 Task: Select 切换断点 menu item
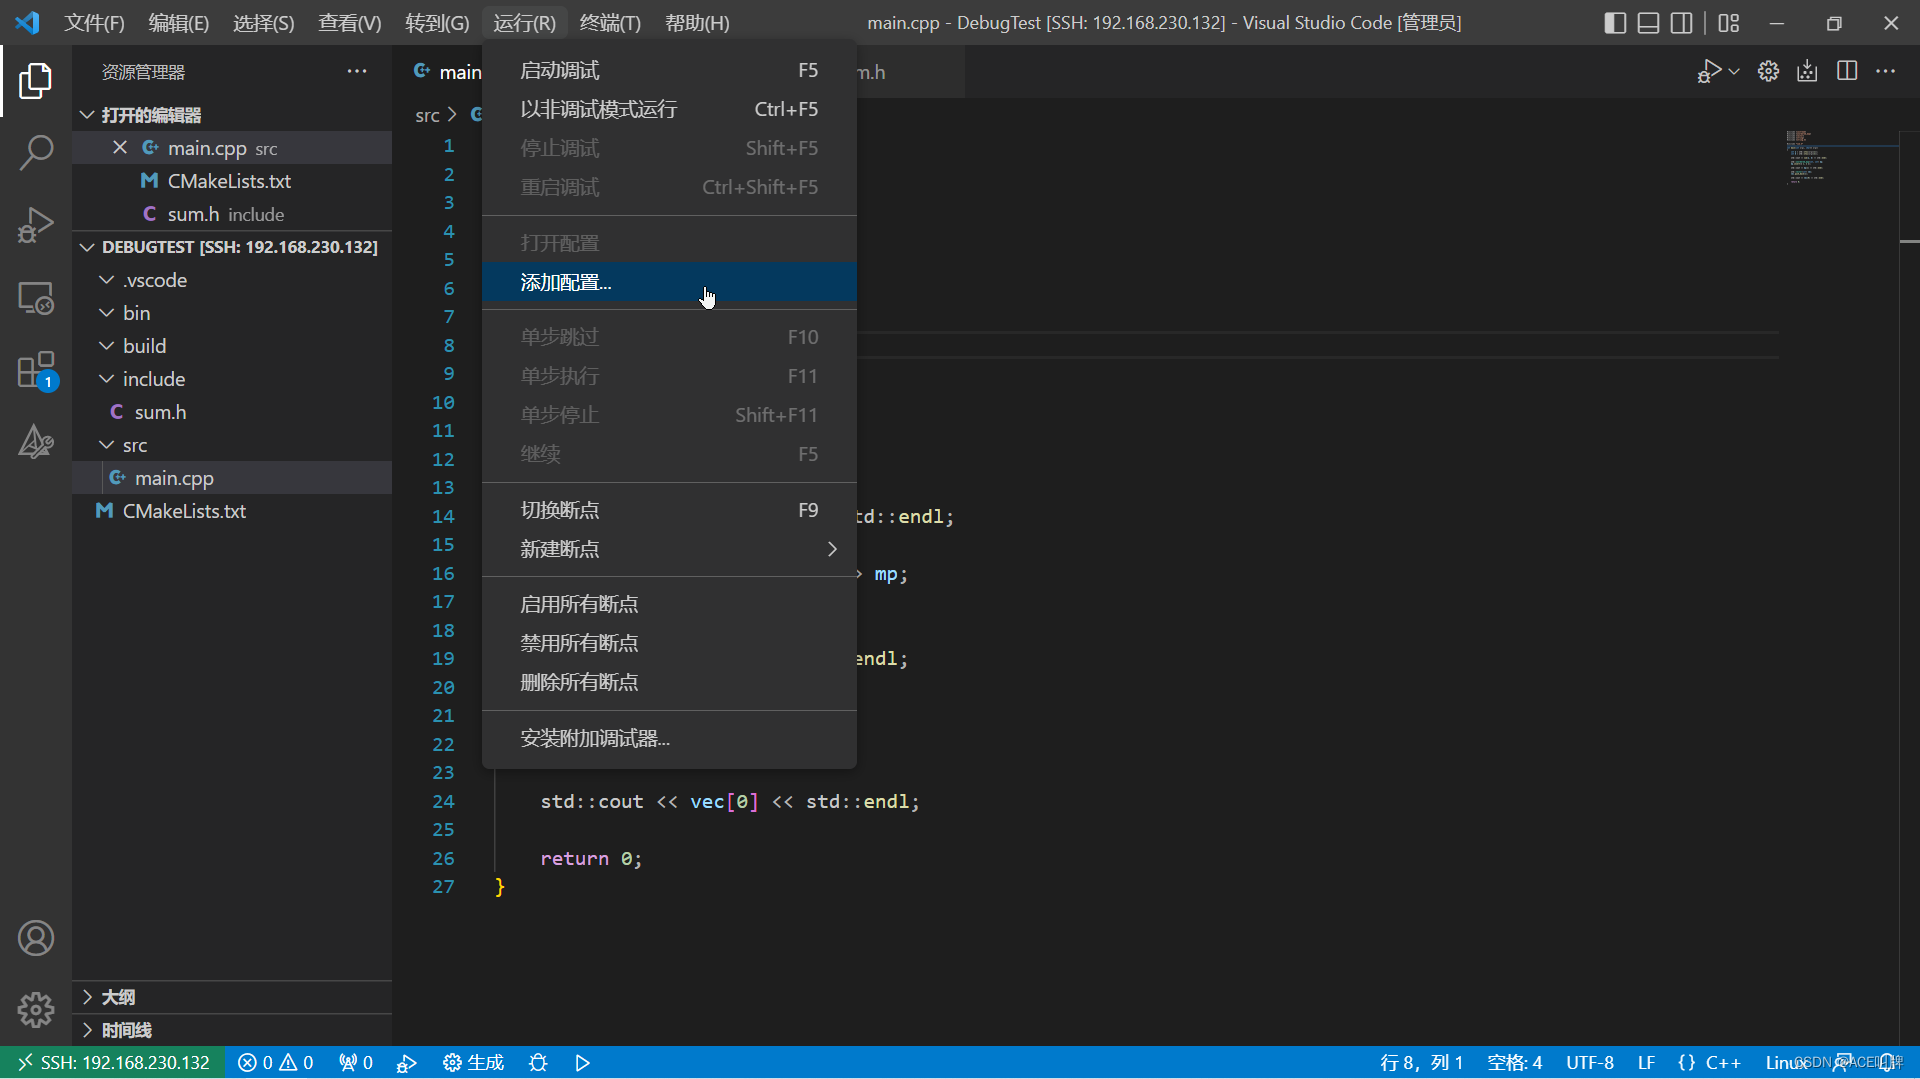tap(669, 510)
